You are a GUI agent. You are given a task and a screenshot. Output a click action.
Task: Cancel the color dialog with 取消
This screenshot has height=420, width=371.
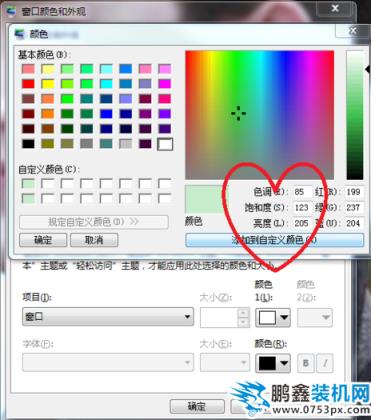point(94,240)
